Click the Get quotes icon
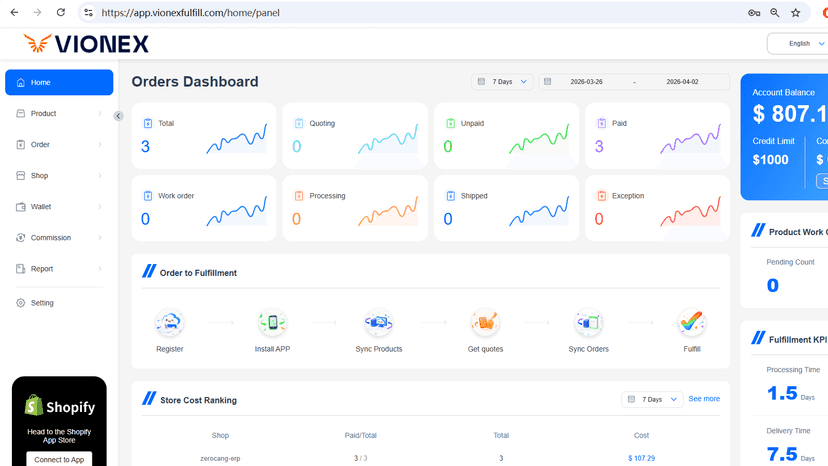Screen dimensions: 828x466 485,322
